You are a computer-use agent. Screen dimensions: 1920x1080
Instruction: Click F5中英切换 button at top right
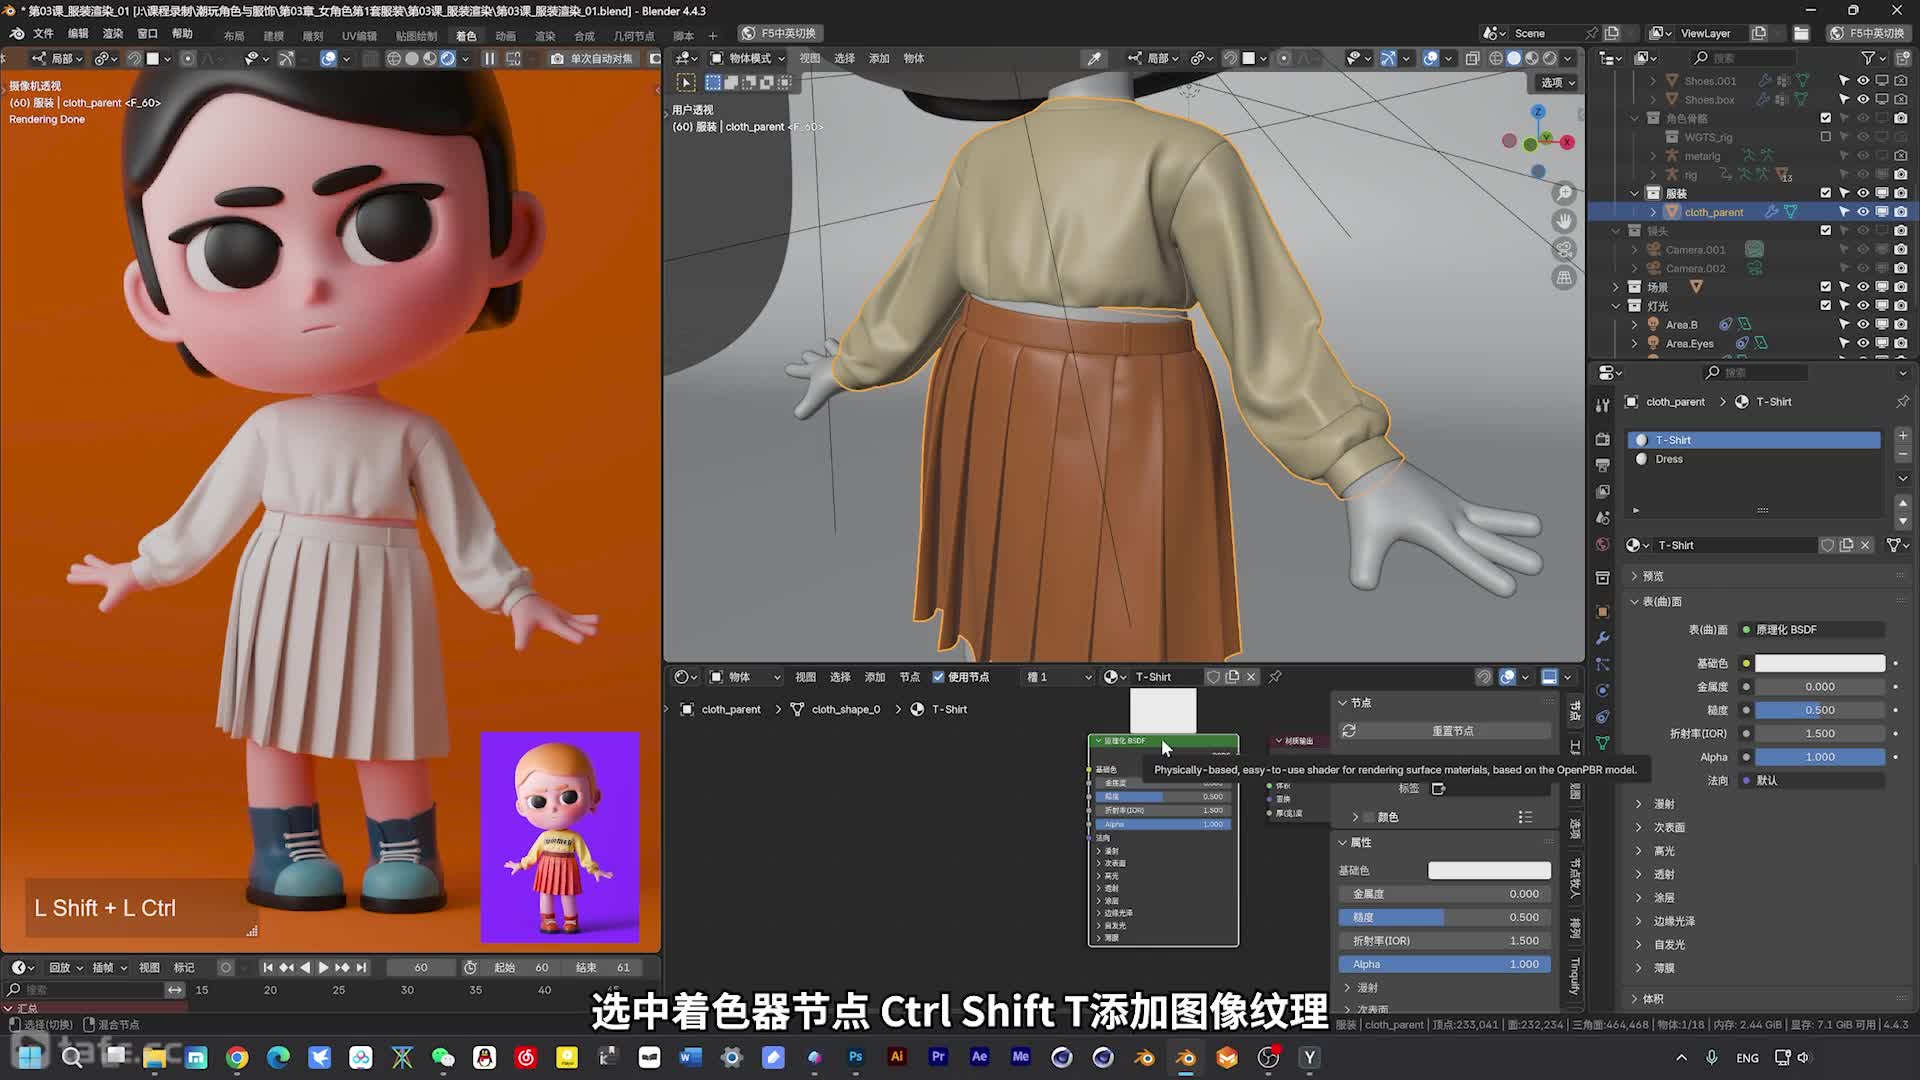tap(1867, 33)
